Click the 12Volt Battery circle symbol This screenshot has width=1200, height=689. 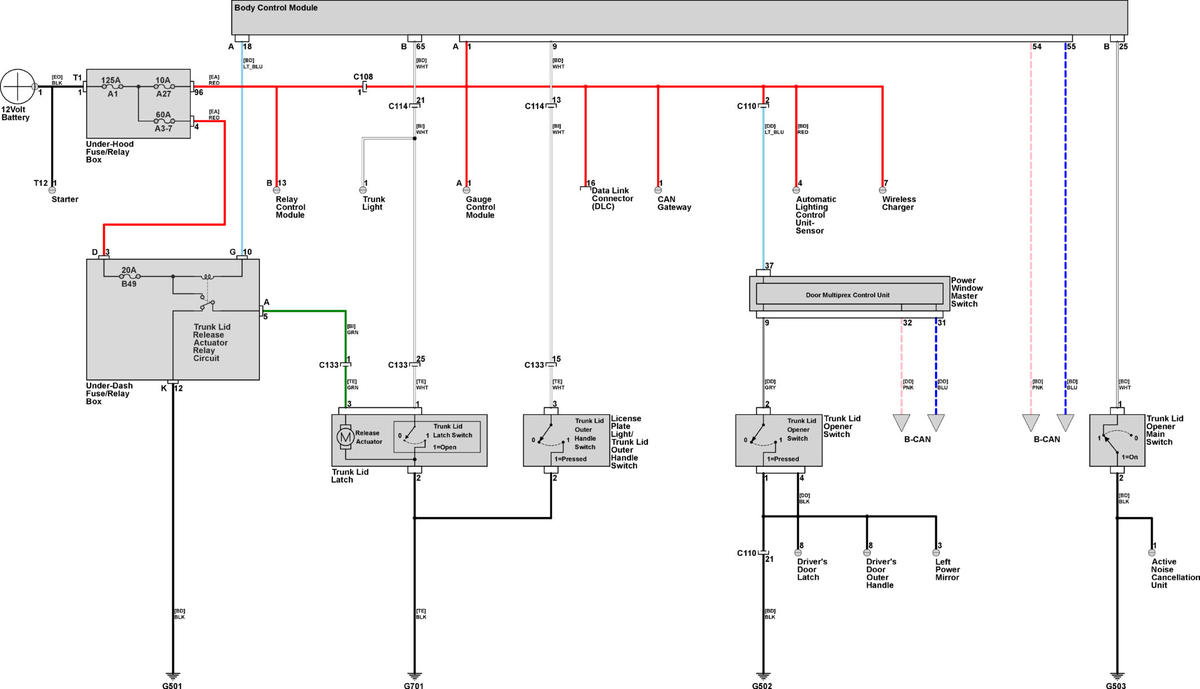coord(18,88)
